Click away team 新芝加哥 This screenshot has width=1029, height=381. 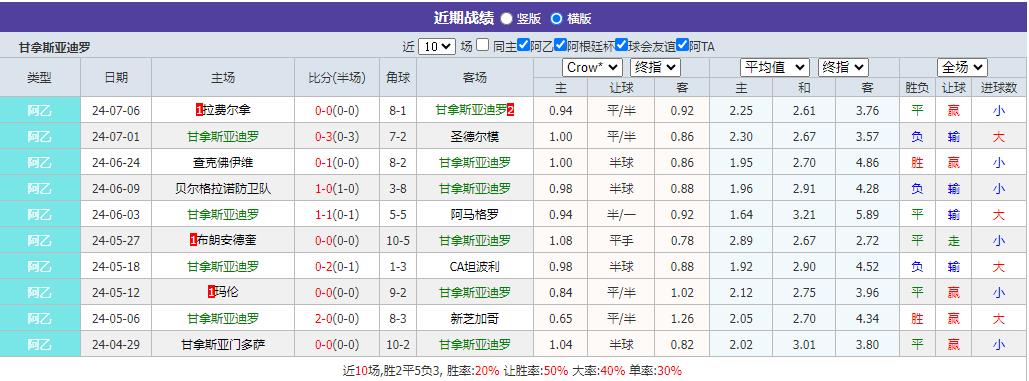coord(474,319)
